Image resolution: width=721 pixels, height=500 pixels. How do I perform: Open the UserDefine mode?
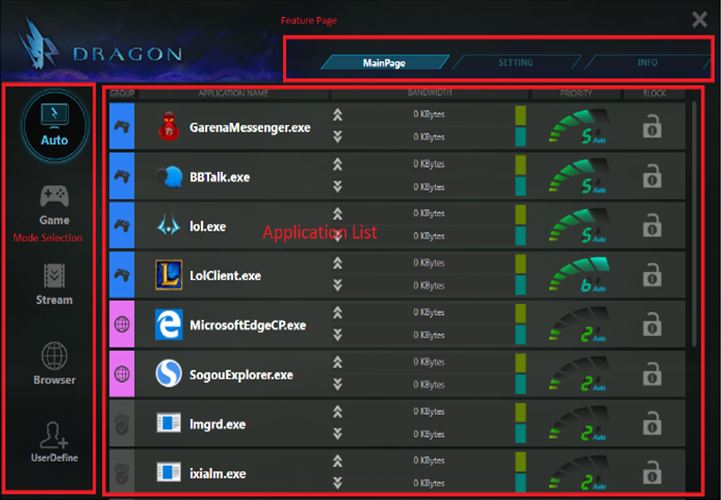54,436
